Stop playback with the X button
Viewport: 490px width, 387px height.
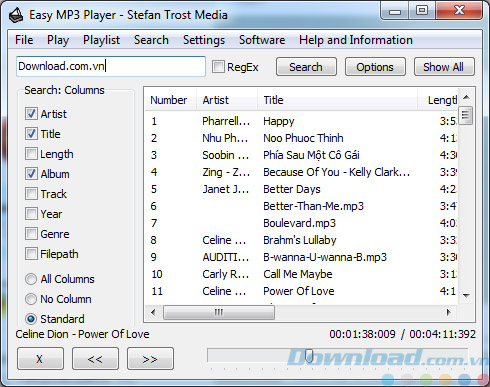click(x=40, y=359)
